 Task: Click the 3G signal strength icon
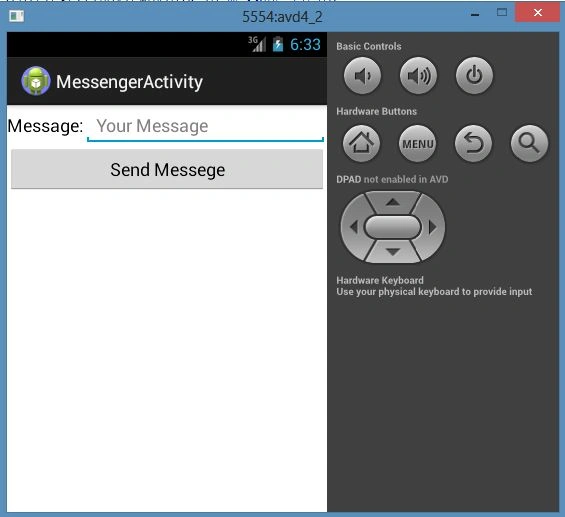click(257, 44)
